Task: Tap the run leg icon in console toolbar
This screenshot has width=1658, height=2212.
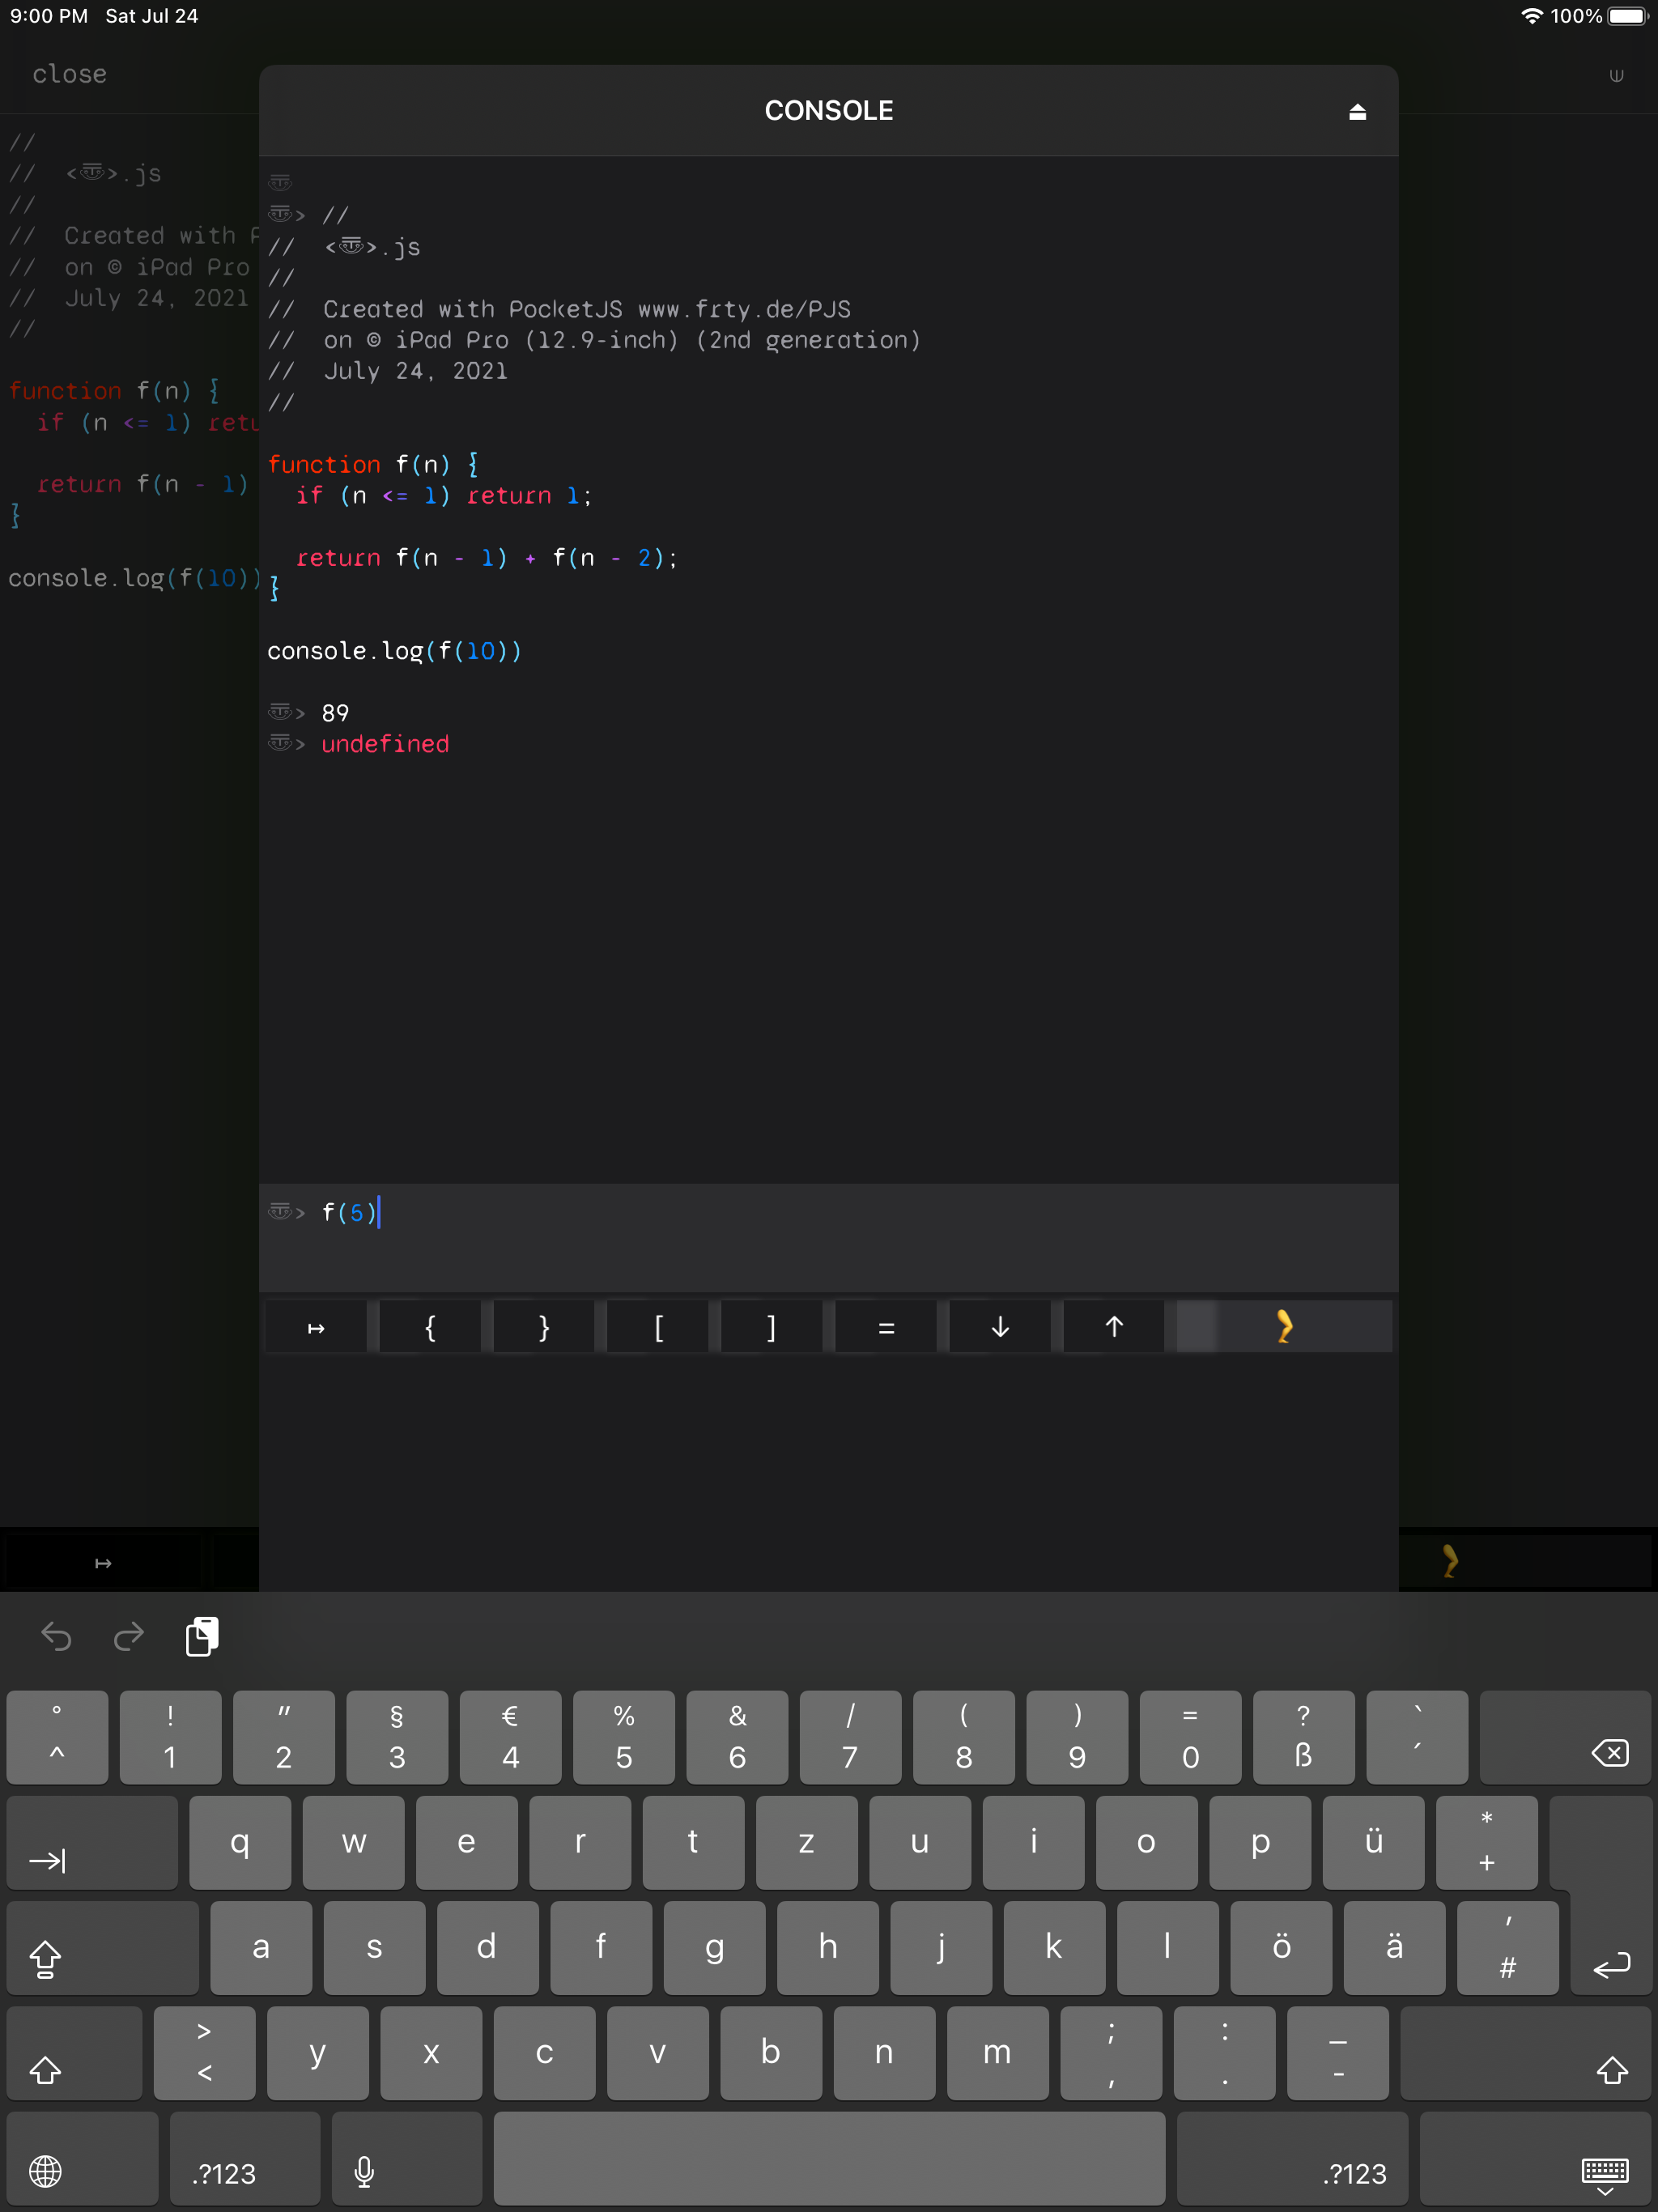Action: pyautogui.click(x=1284, y=1327)
